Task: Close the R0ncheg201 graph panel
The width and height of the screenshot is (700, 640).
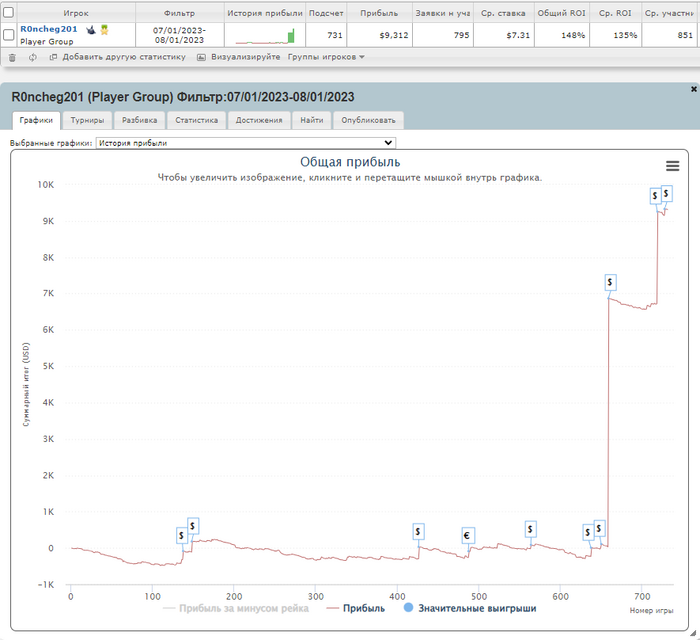Action: click(694, 89)
